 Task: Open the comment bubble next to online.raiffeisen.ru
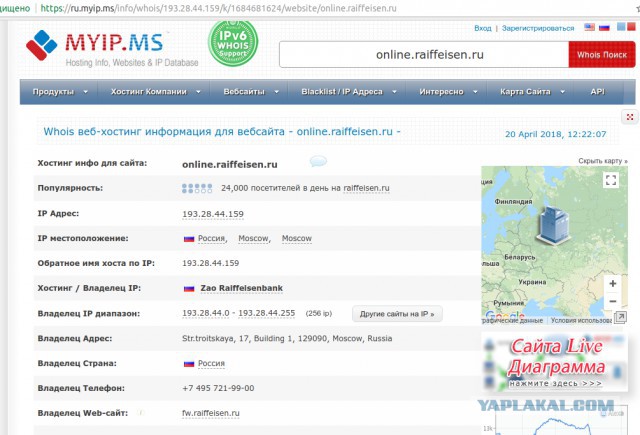click(318, 161)
